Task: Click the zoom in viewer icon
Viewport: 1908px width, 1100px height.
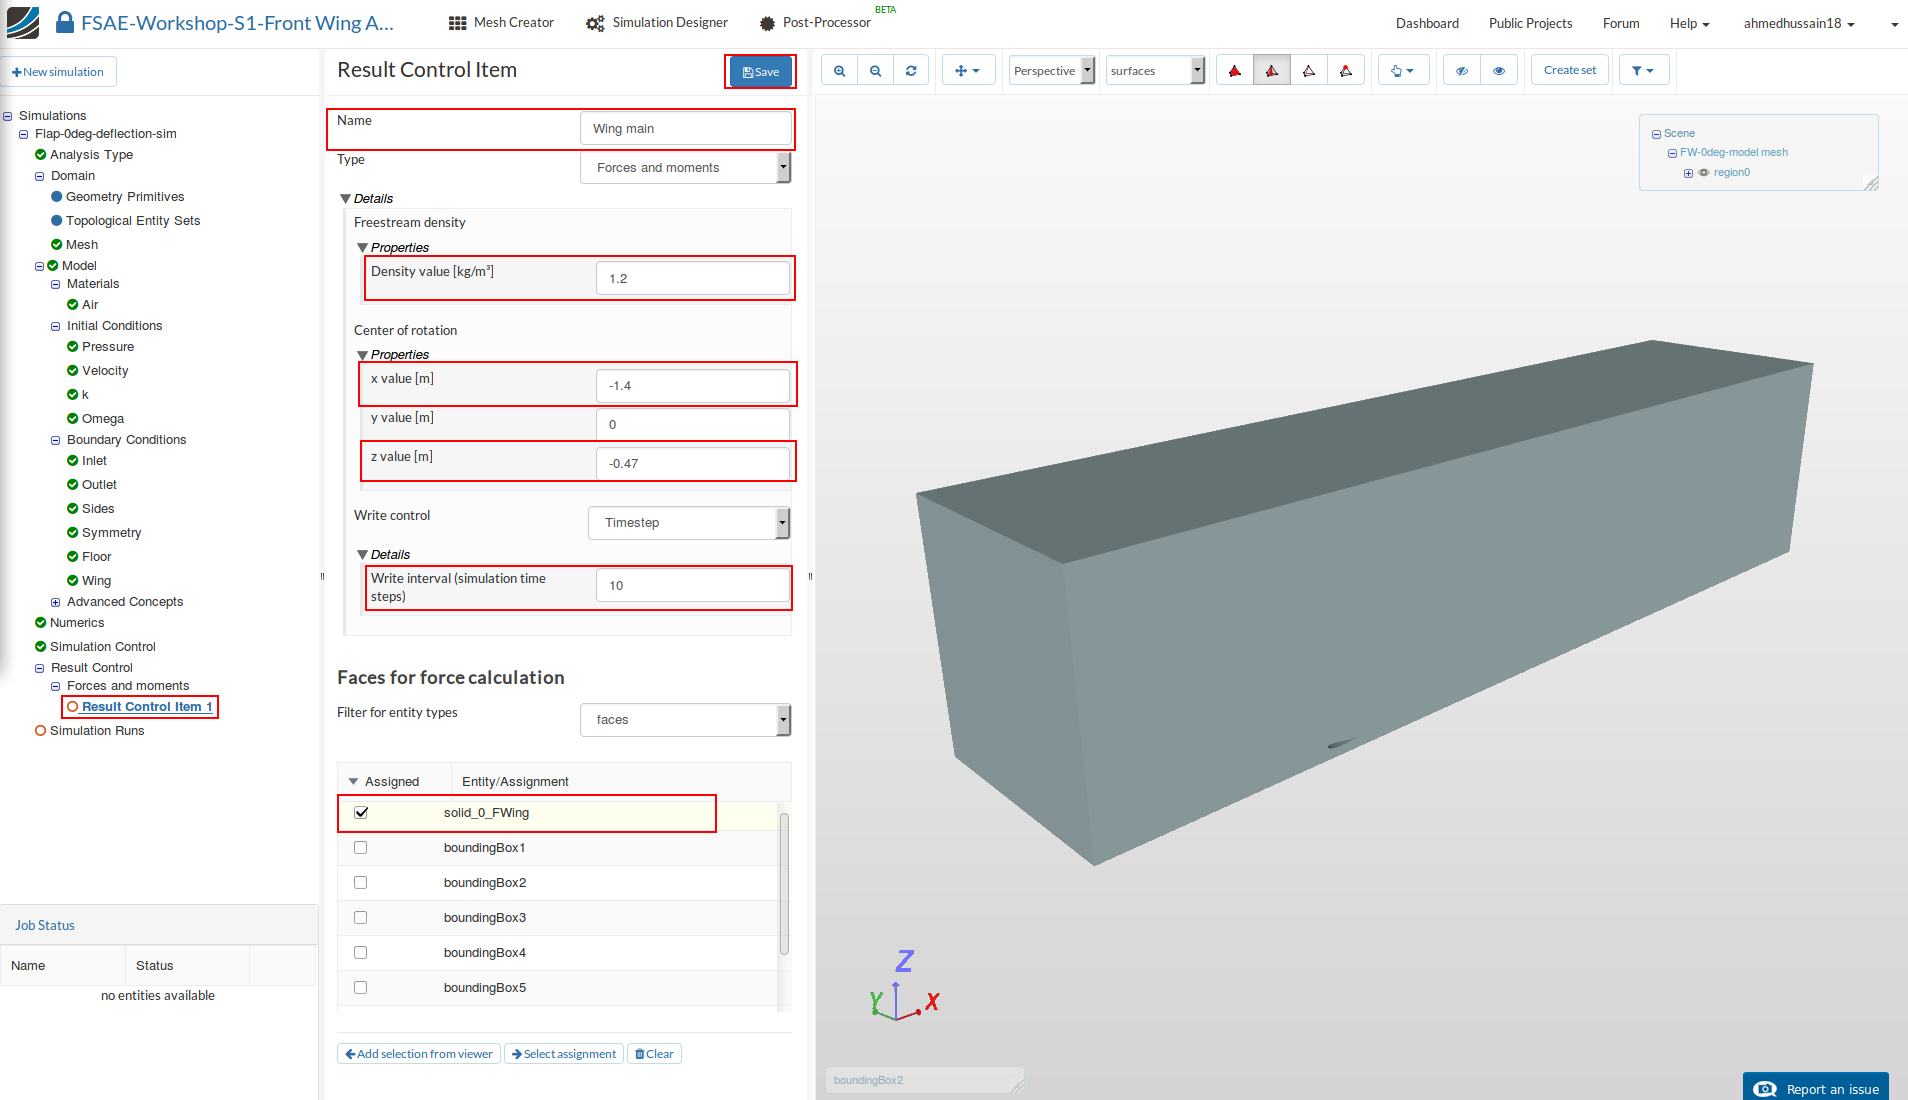Action: pyautogui.click(x=839, y=71)
